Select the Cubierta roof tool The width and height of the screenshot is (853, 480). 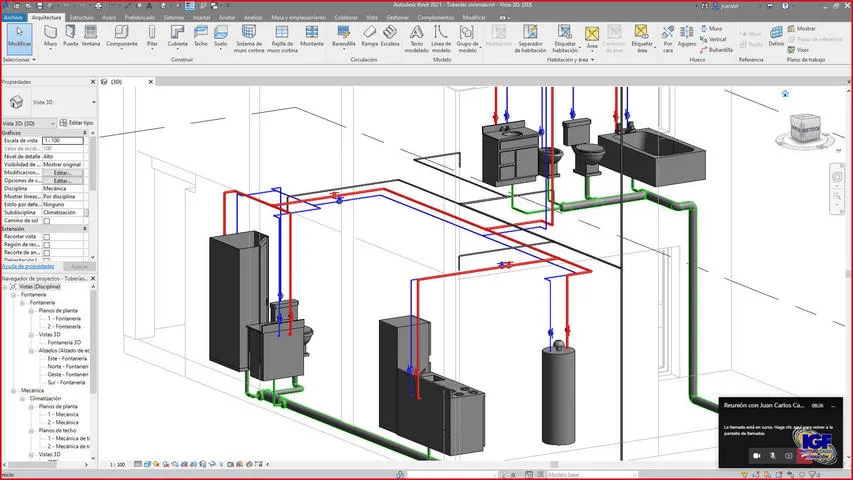(177, 36)
